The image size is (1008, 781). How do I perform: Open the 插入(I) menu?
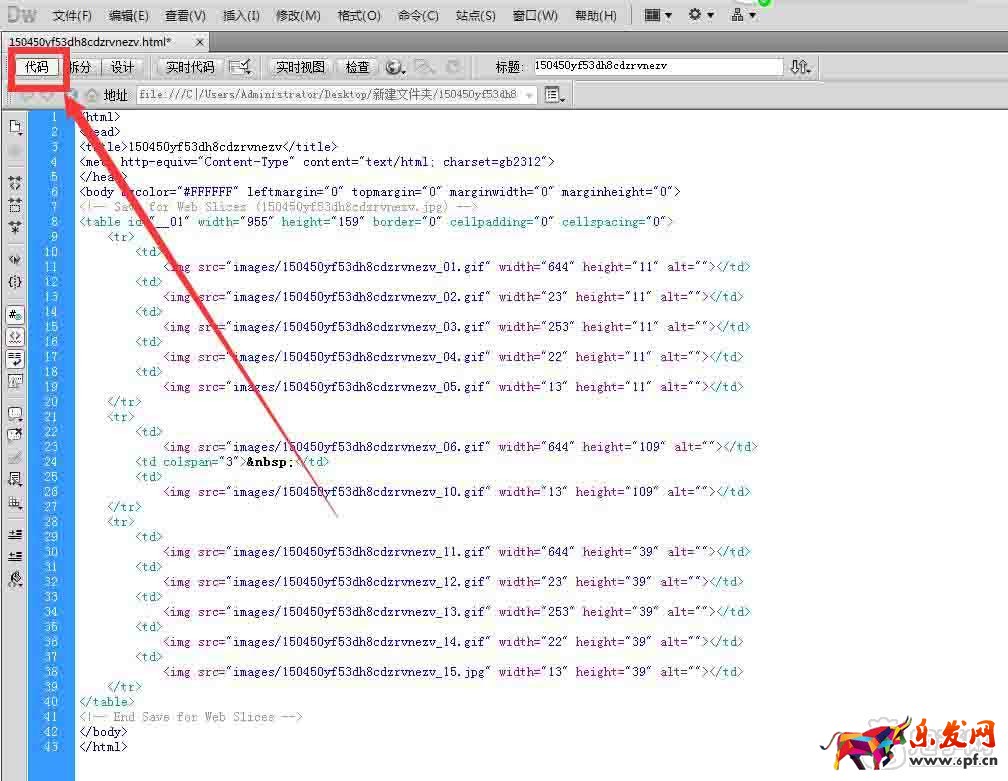coord(241,16)
